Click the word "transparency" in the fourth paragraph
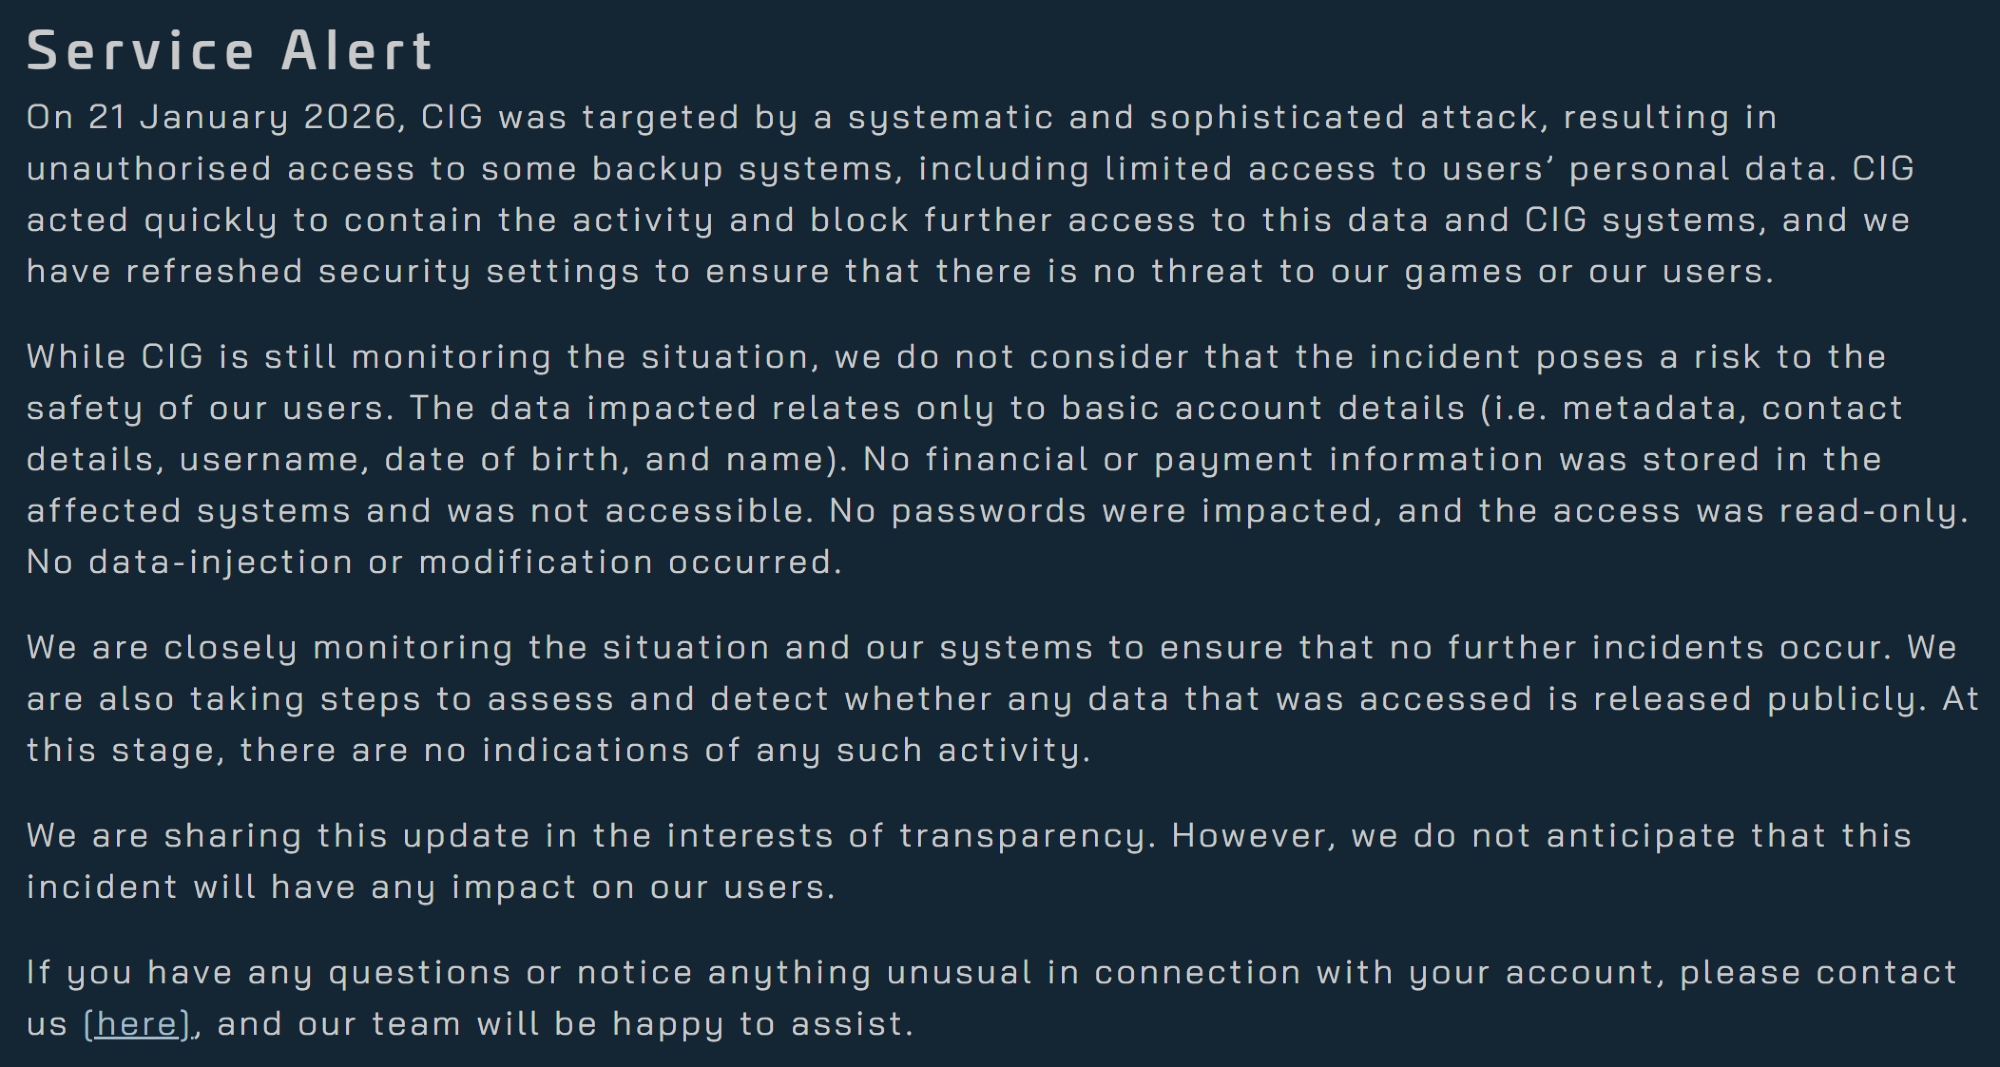The image size is (2000, 1067). (x=1027, y=836)
